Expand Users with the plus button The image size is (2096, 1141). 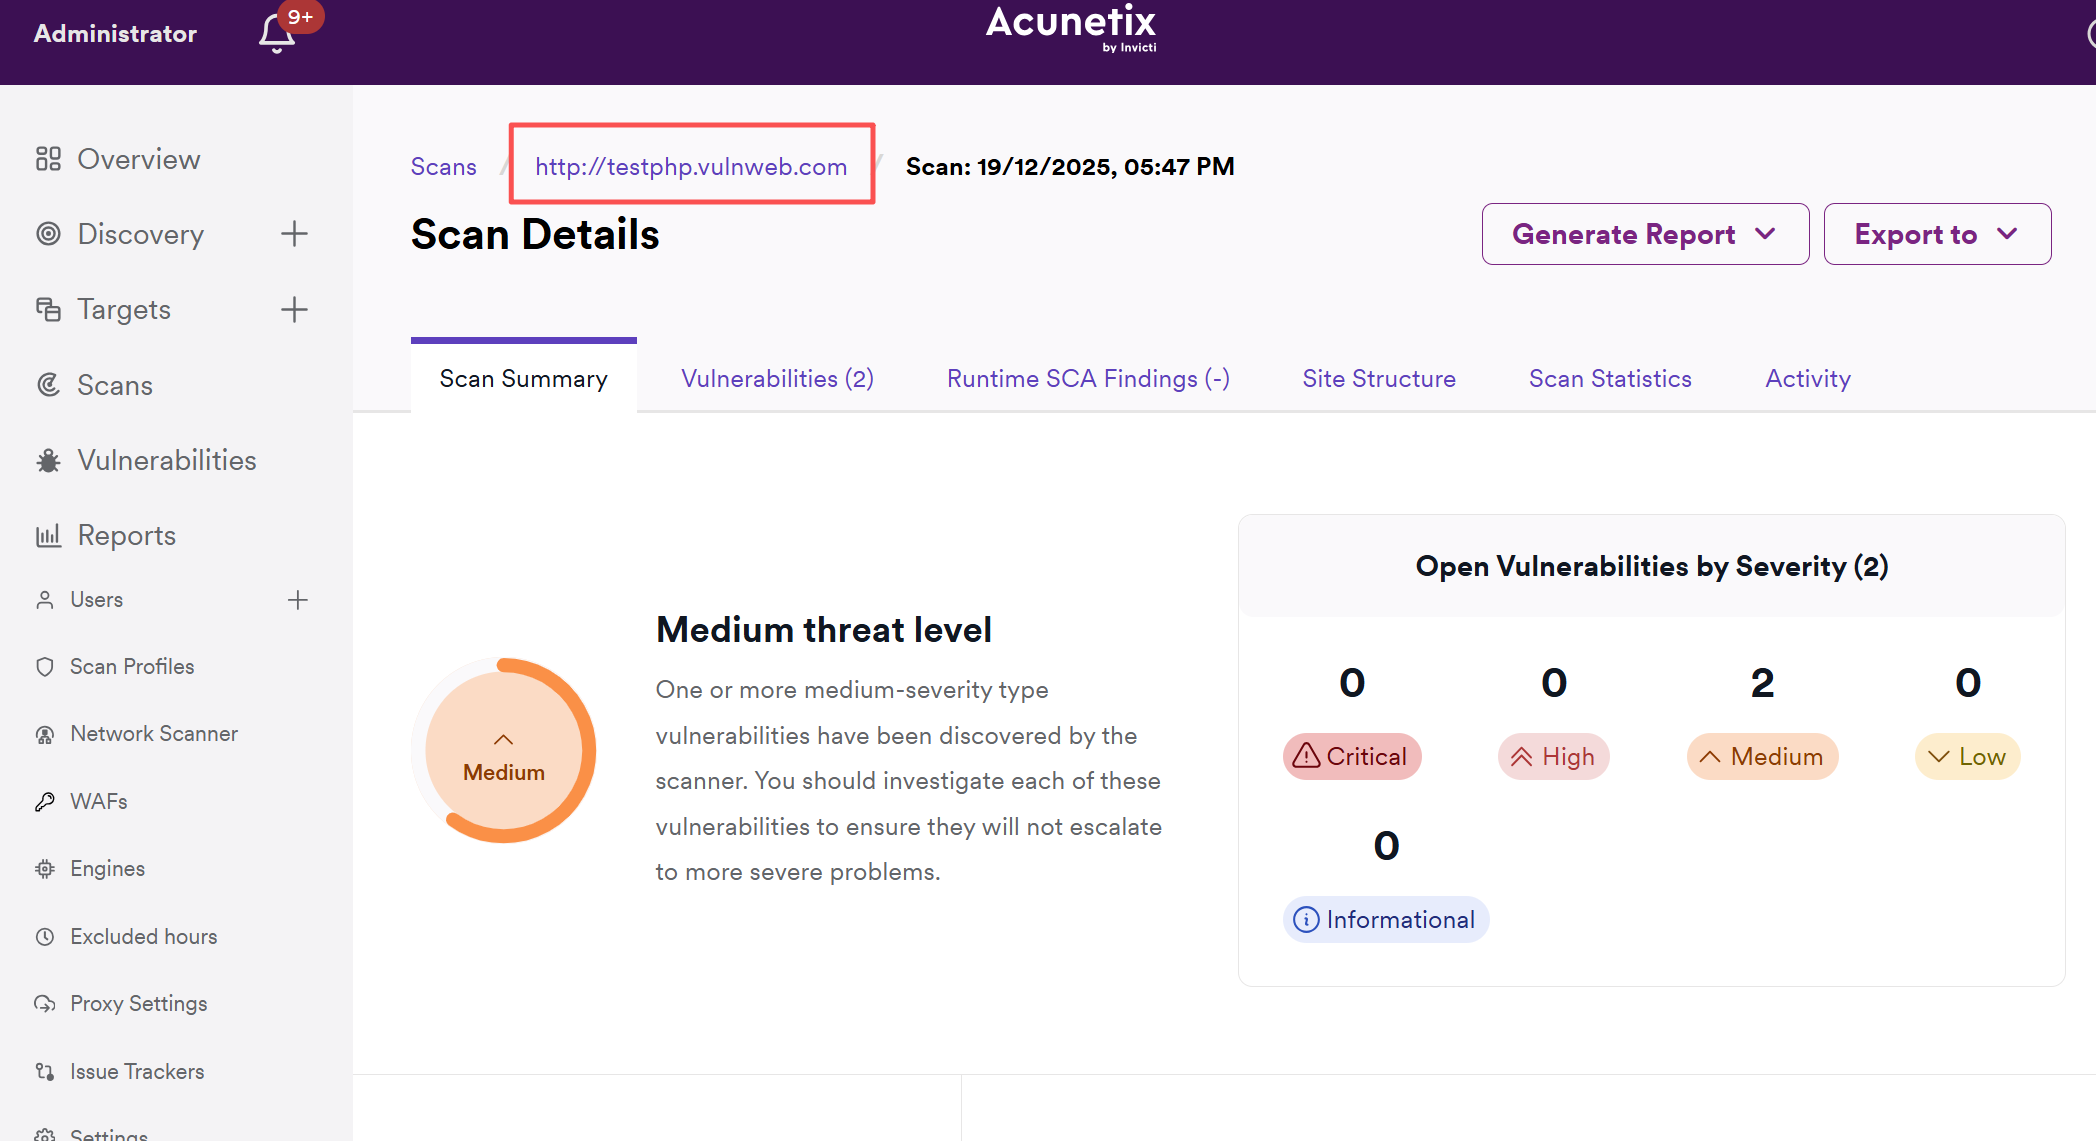(297, 600)
